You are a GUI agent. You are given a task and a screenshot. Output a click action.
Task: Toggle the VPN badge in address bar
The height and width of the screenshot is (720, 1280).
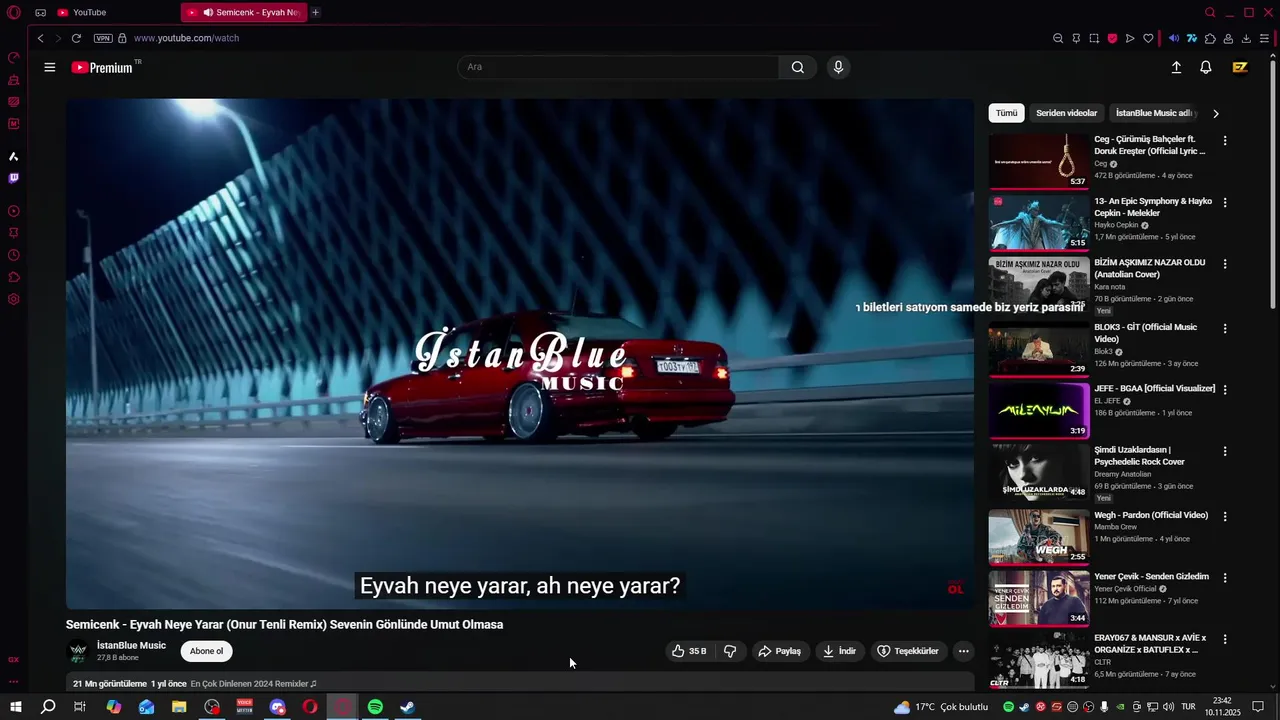(x=103, y=38)
